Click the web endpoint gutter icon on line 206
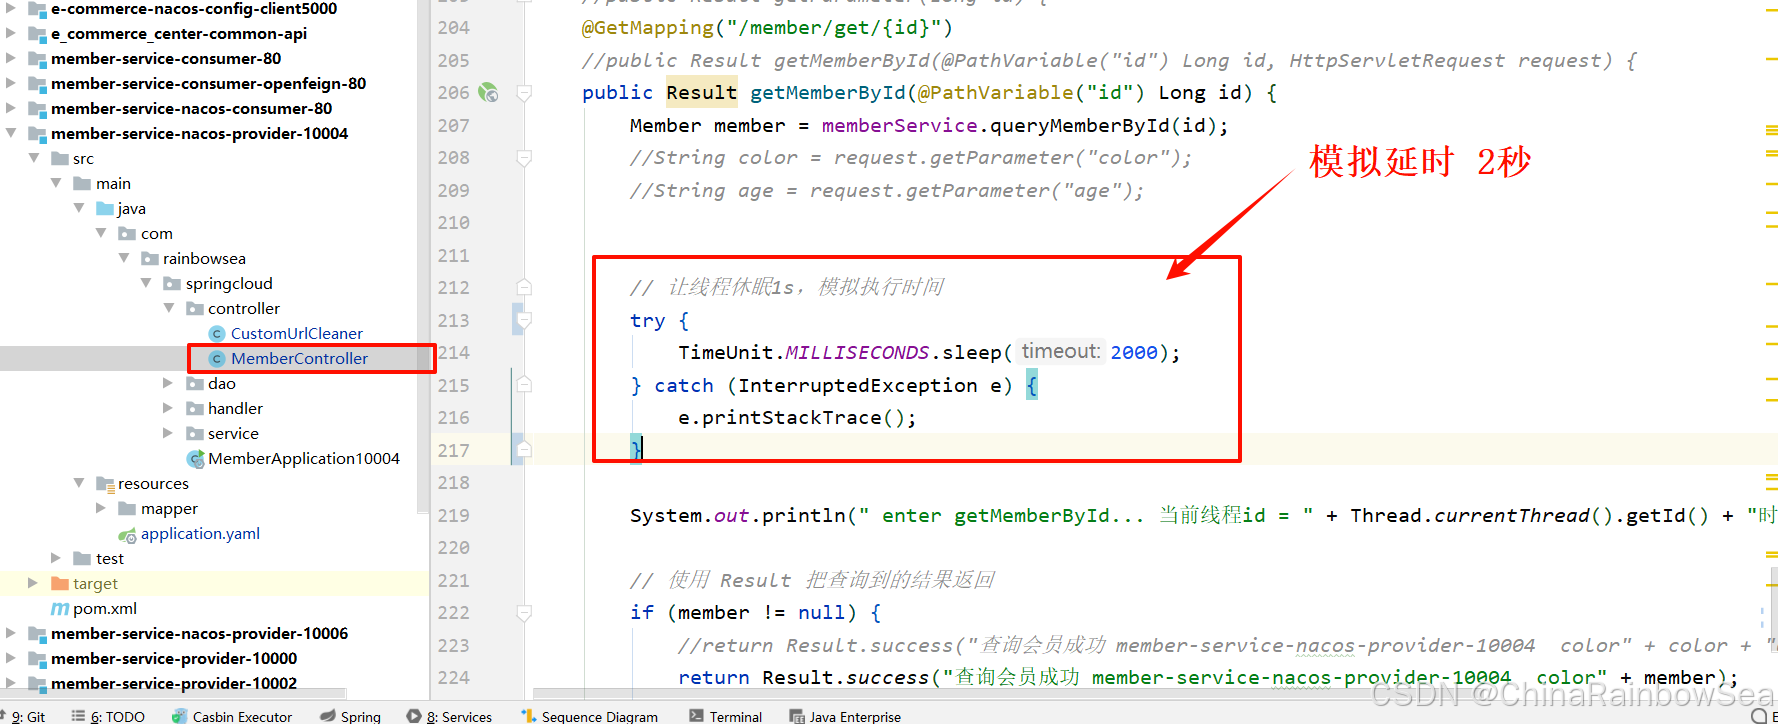Screen dimensions: 1778x724 point(488,93)
